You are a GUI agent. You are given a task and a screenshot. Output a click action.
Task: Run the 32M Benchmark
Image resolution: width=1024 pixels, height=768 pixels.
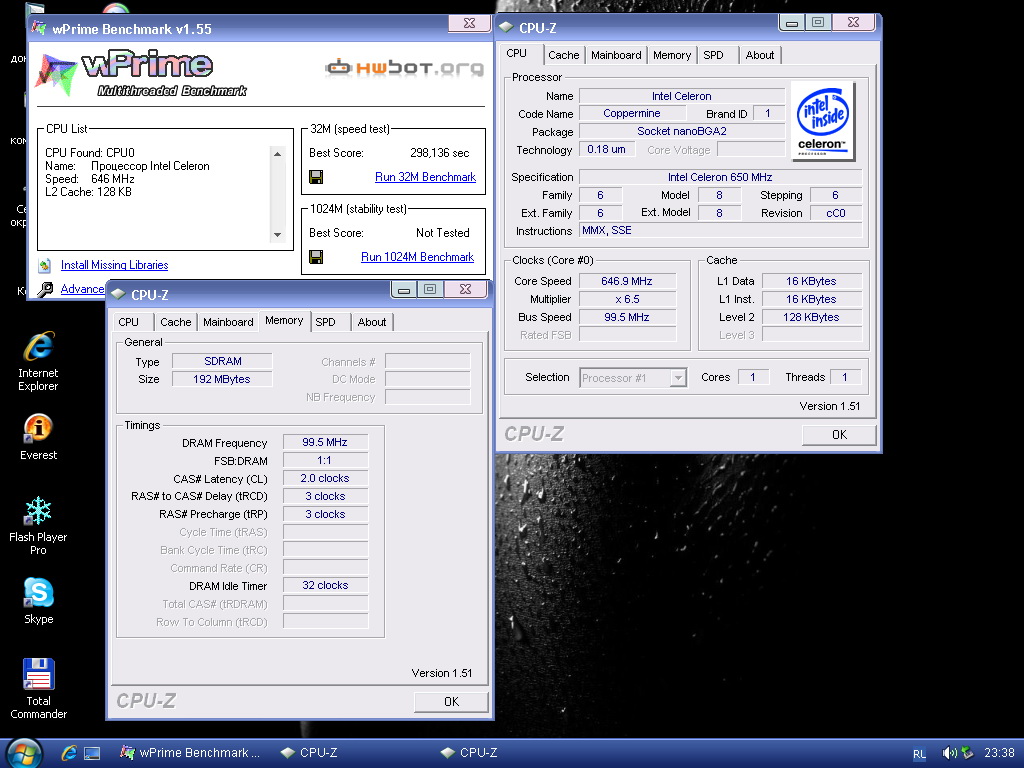click(425, 177)
